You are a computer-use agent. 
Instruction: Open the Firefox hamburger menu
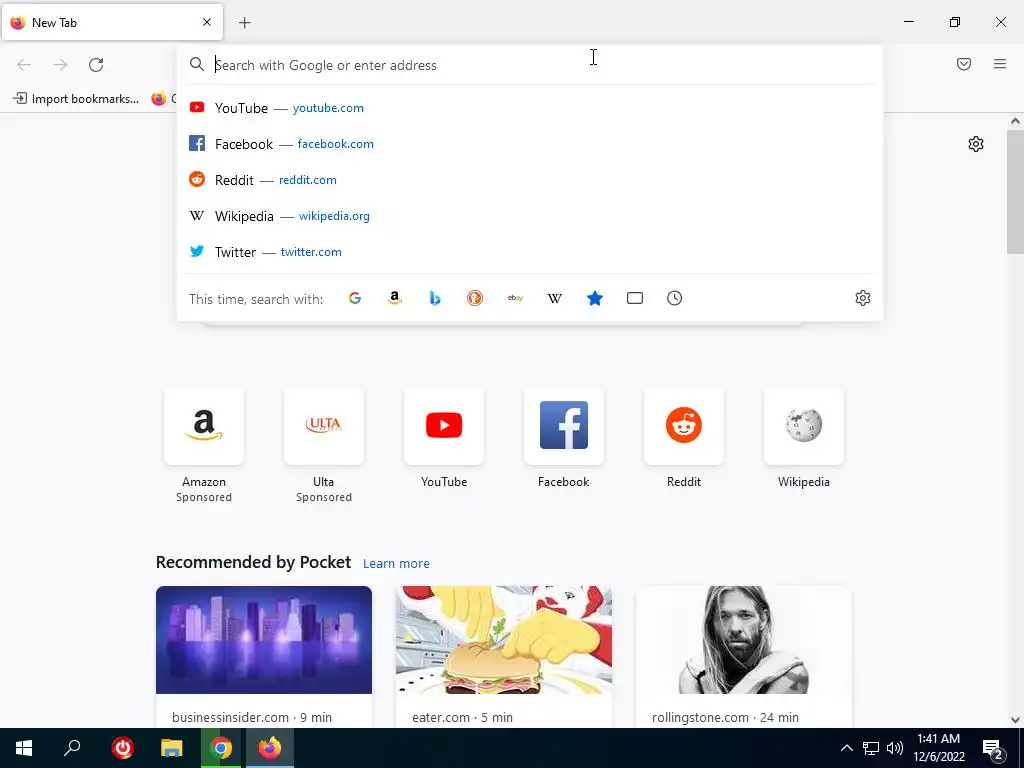click(x=1000, y=64)
